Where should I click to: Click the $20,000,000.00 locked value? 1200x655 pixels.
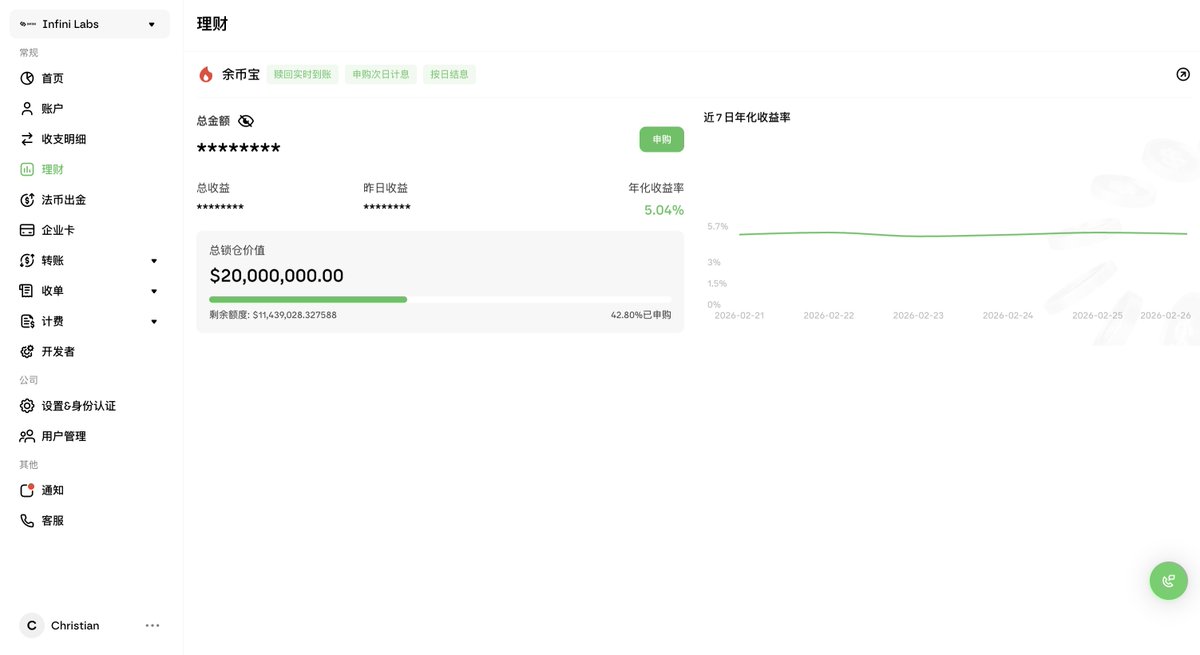[276, 275]
